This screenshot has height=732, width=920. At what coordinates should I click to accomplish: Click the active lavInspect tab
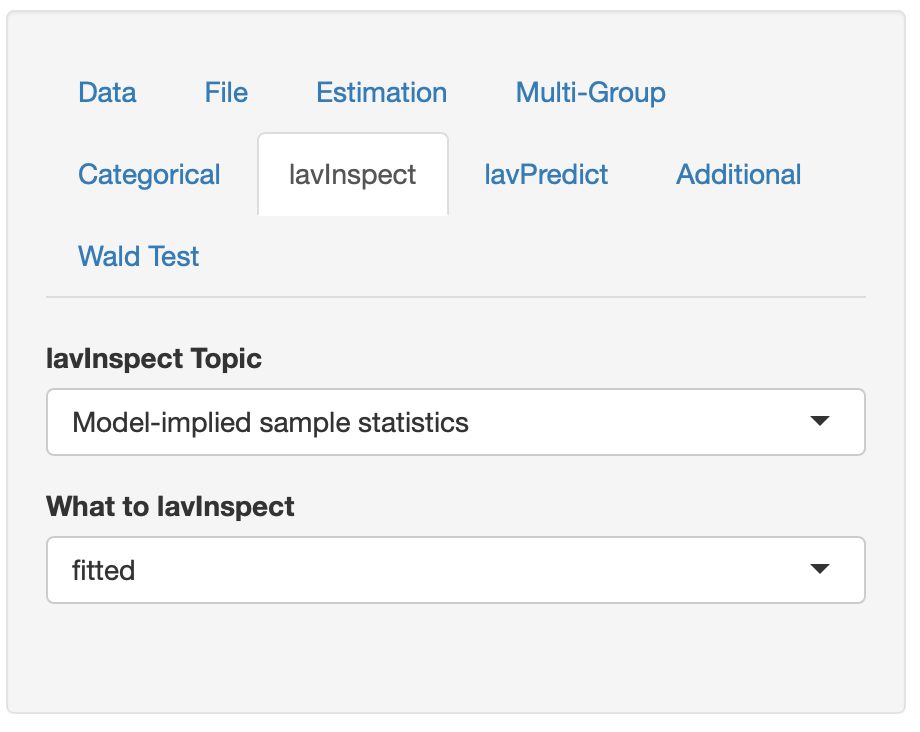[352, 175]
